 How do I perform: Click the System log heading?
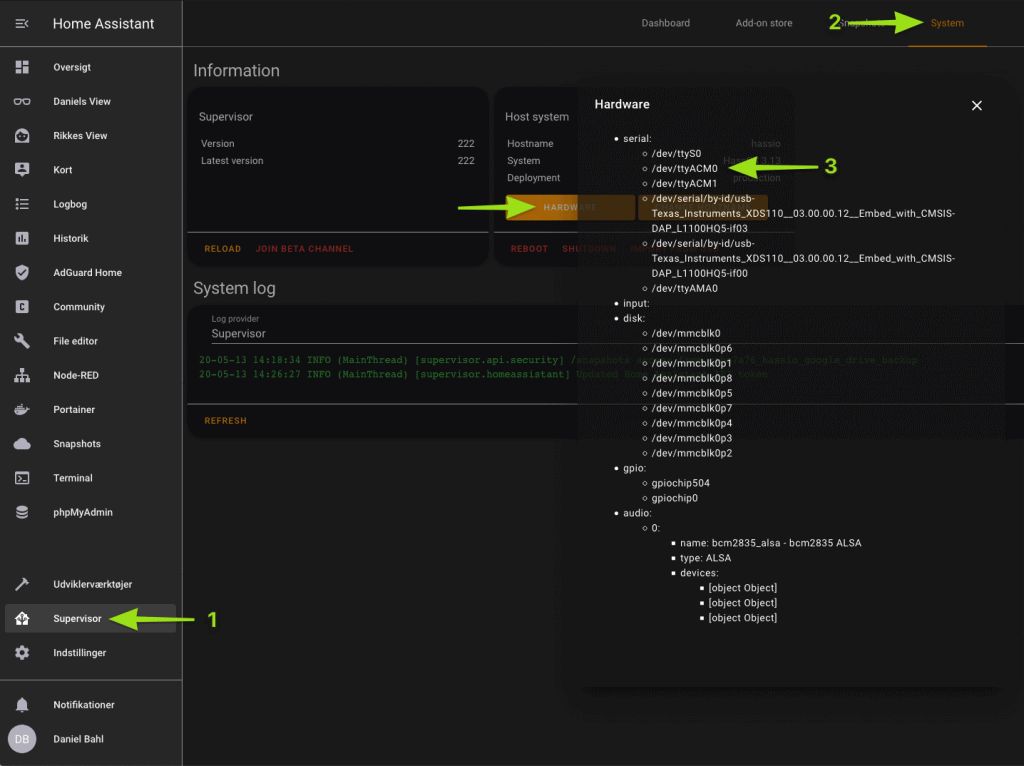(x=234, y=288)
